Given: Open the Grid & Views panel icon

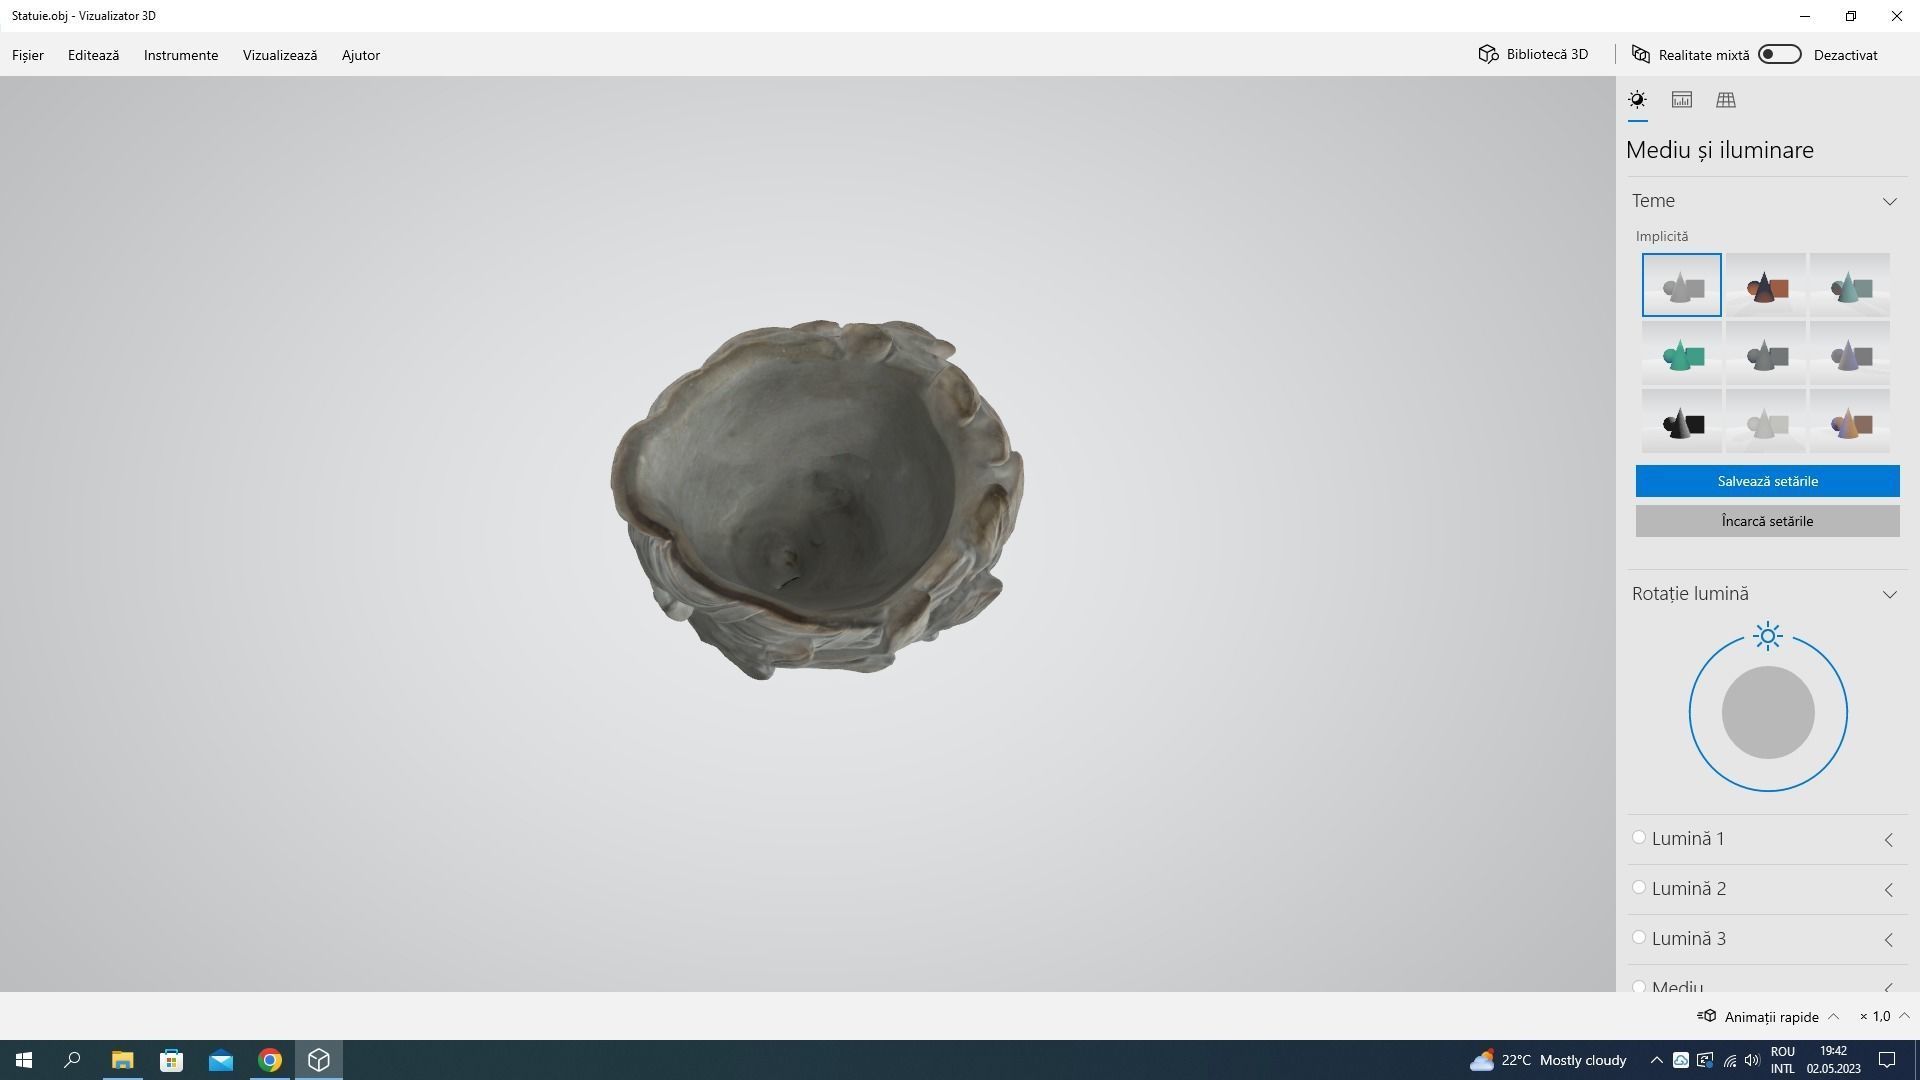Looking at the screenshot, I should pos(1726,100).
